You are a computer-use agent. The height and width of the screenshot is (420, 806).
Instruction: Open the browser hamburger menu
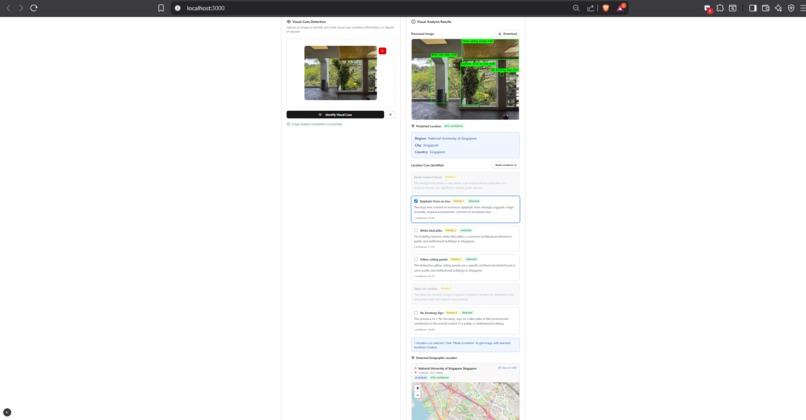(x=802, y=8)
